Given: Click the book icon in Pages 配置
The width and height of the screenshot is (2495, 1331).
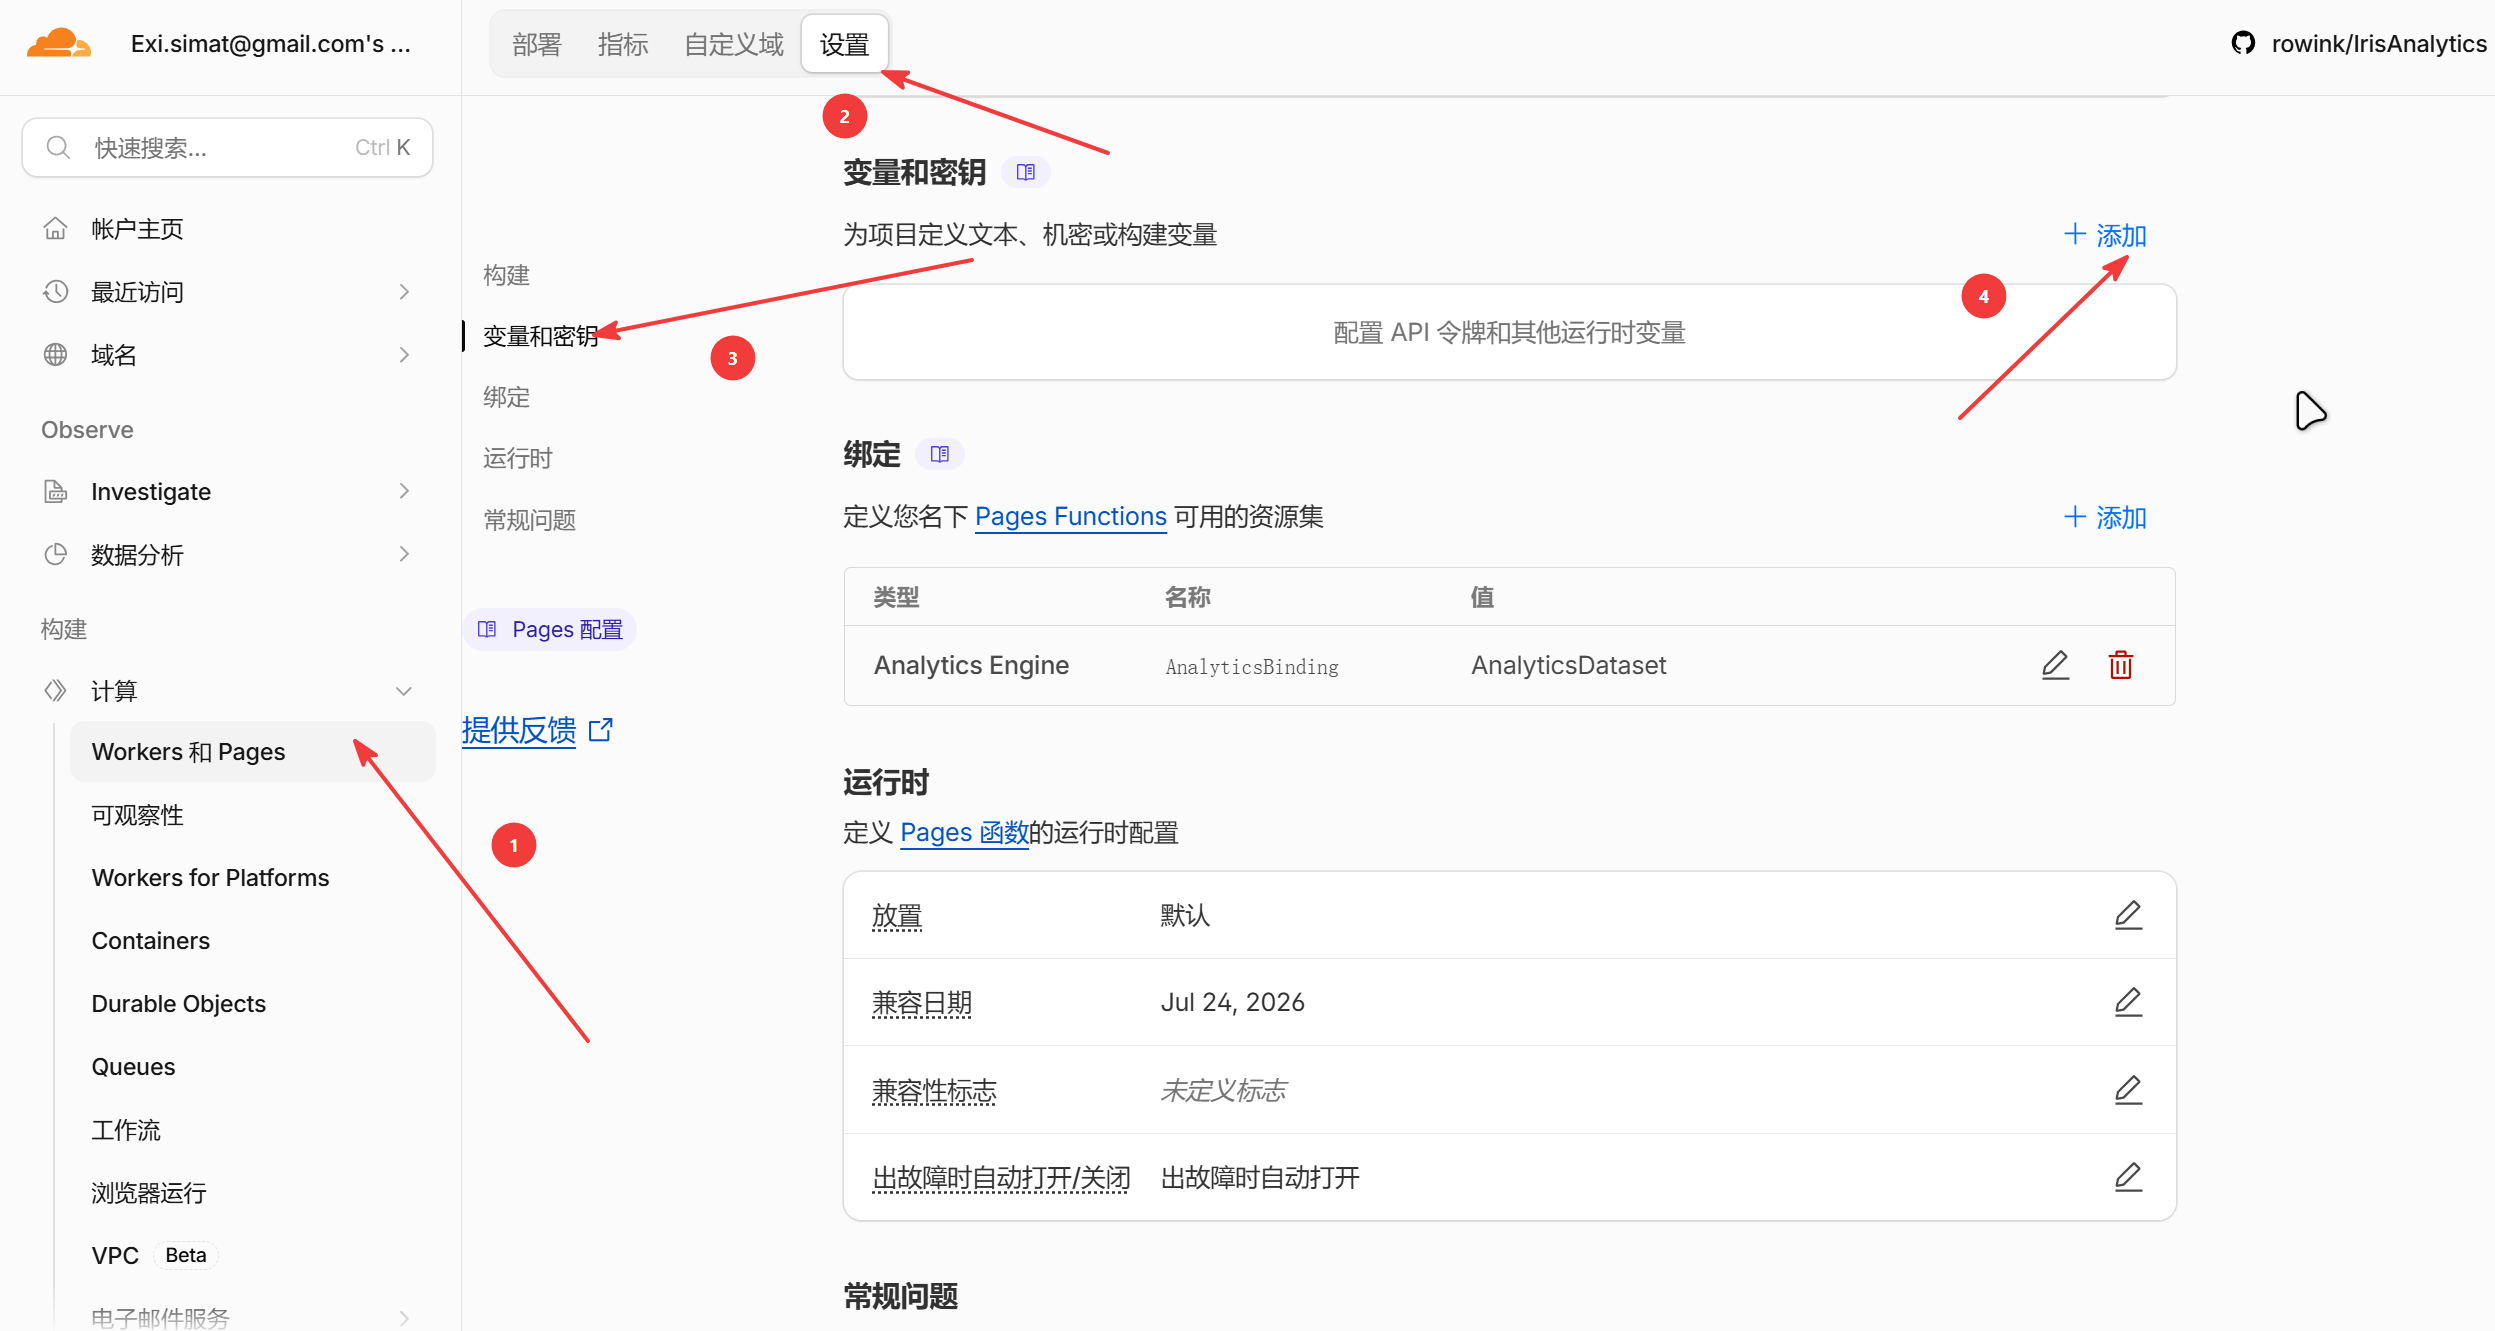Looking at the screenshot, I should (x=487, y=629).
